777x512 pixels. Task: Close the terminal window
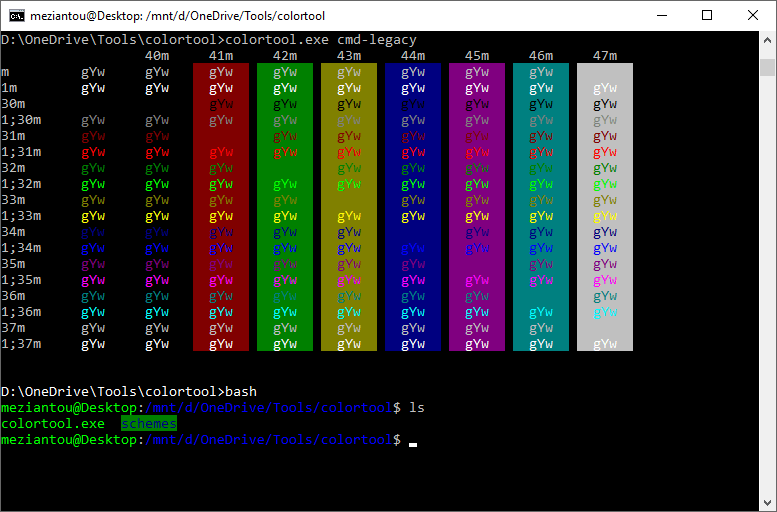[x=753, y=15]
